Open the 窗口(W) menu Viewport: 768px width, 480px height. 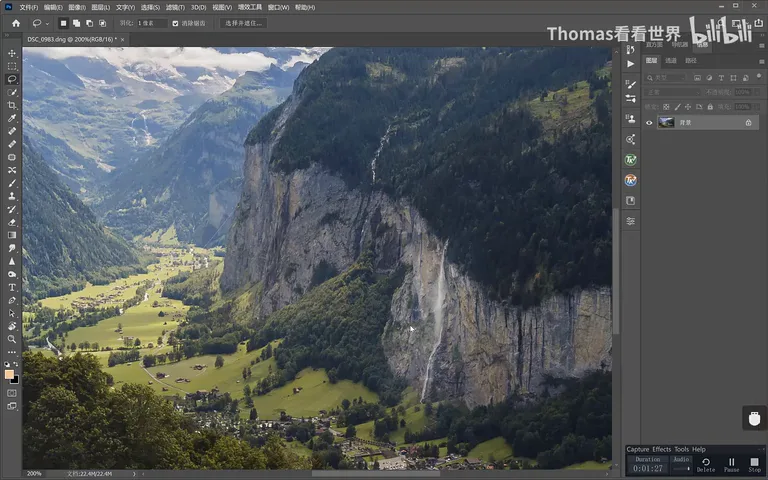coord(278,7)
